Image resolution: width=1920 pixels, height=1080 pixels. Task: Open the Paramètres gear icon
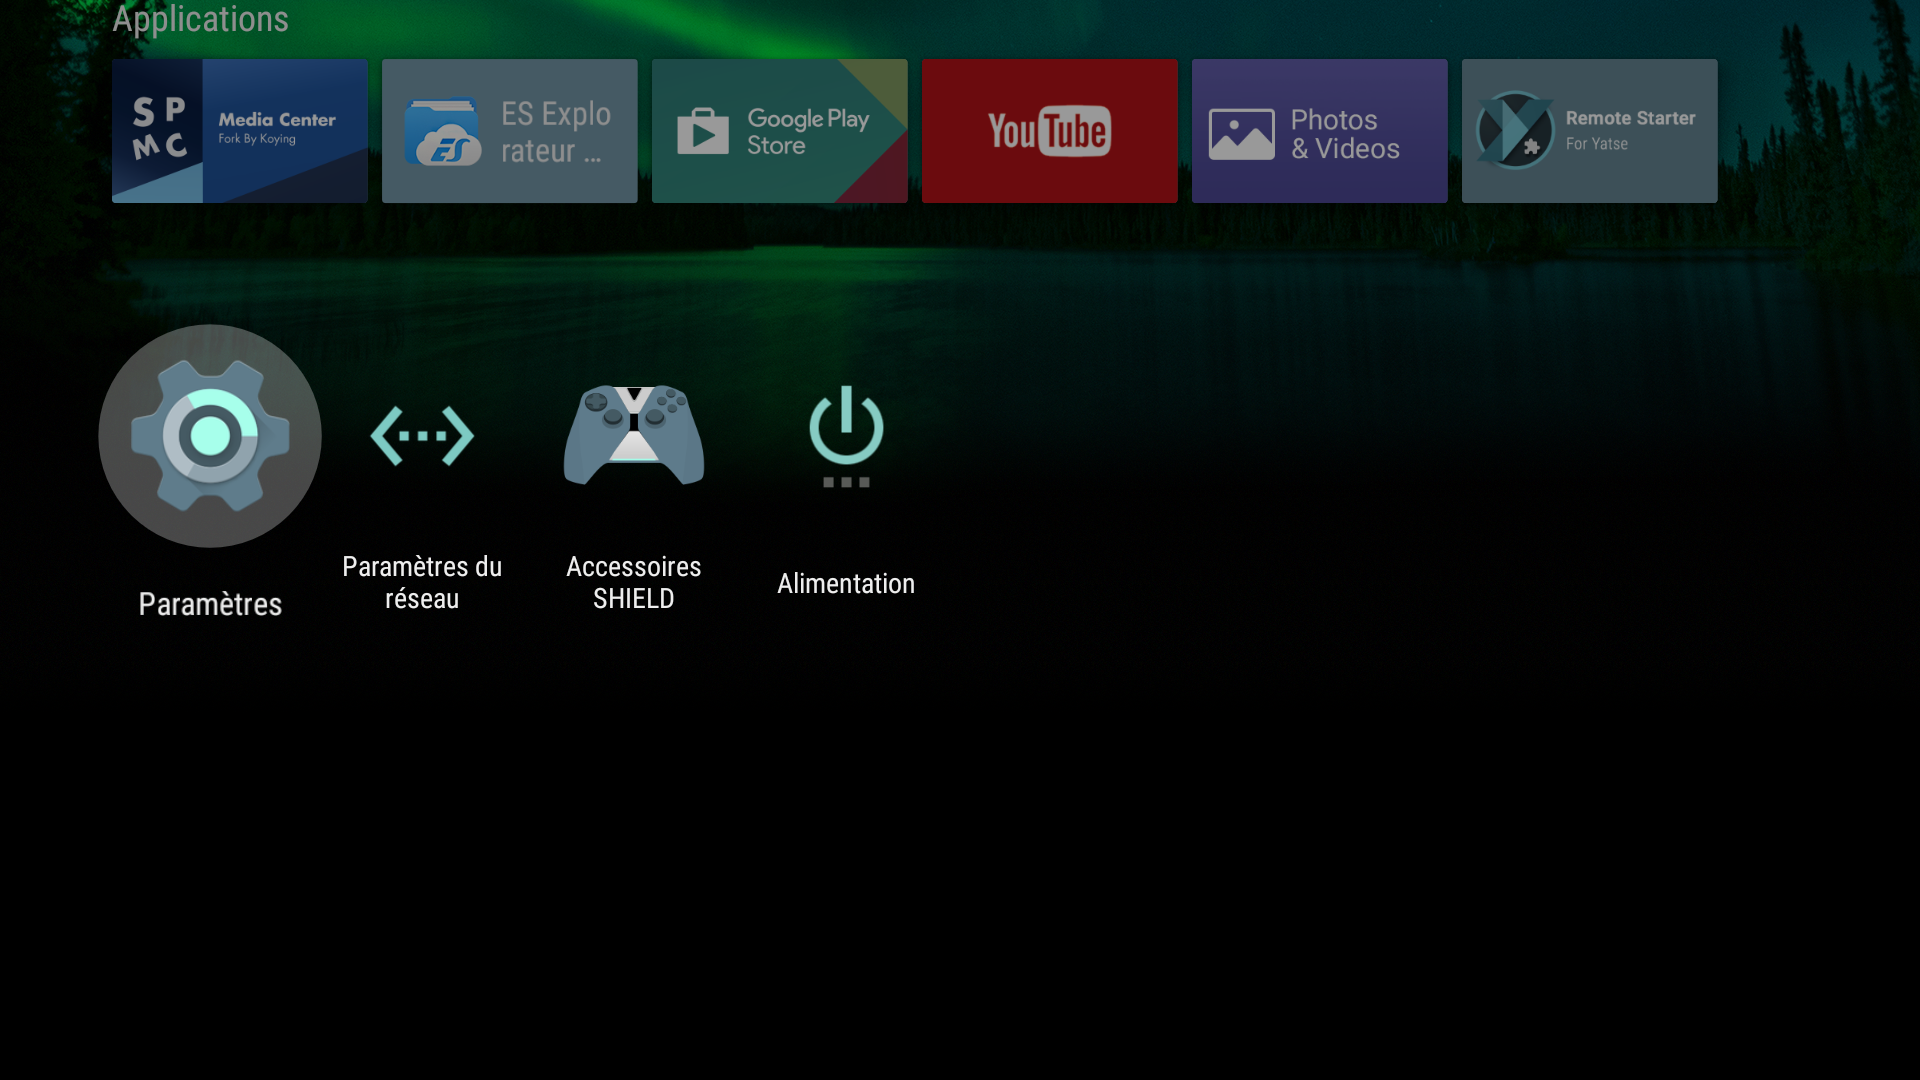click(x=210, y=436)
